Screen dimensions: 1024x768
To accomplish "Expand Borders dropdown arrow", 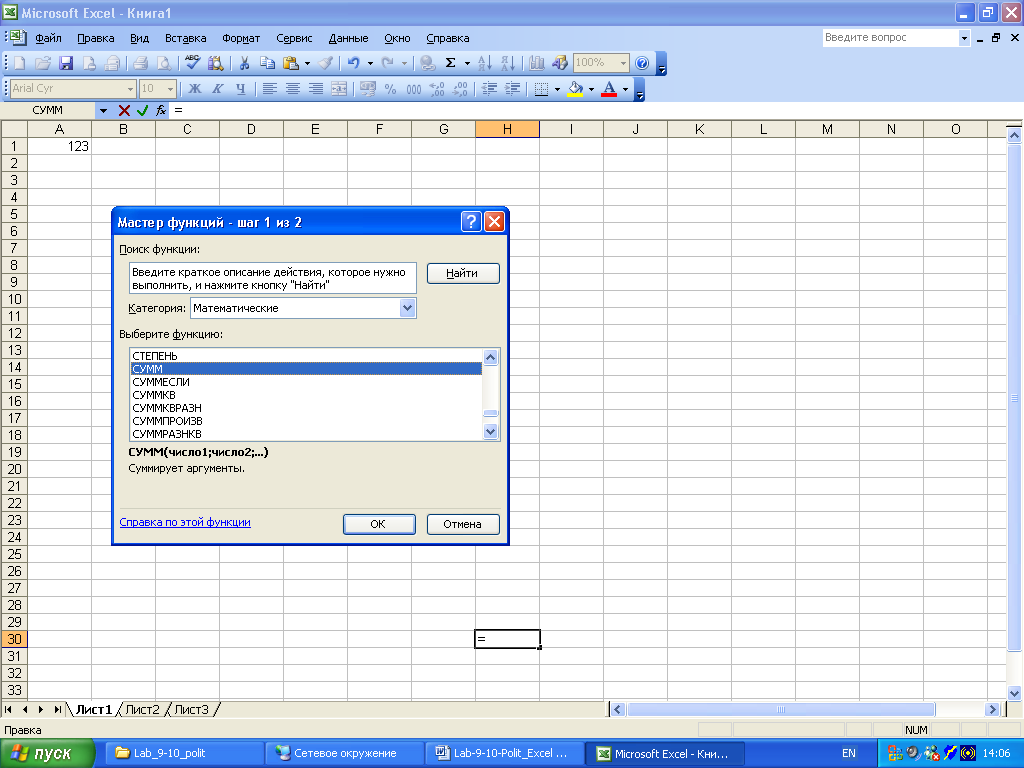I will (557, 88).
